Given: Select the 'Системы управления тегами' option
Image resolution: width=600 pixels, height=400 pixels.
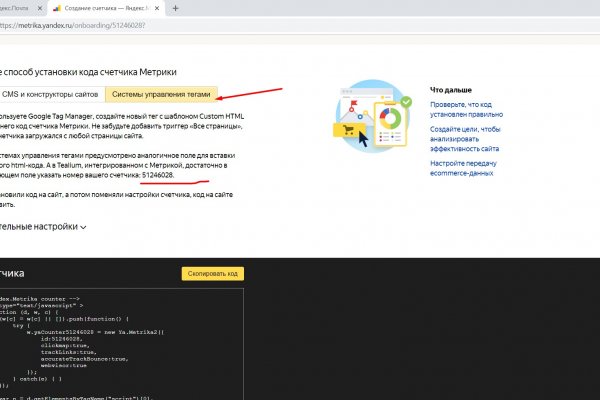Looking at the screenshot, I should pos(161,95).
